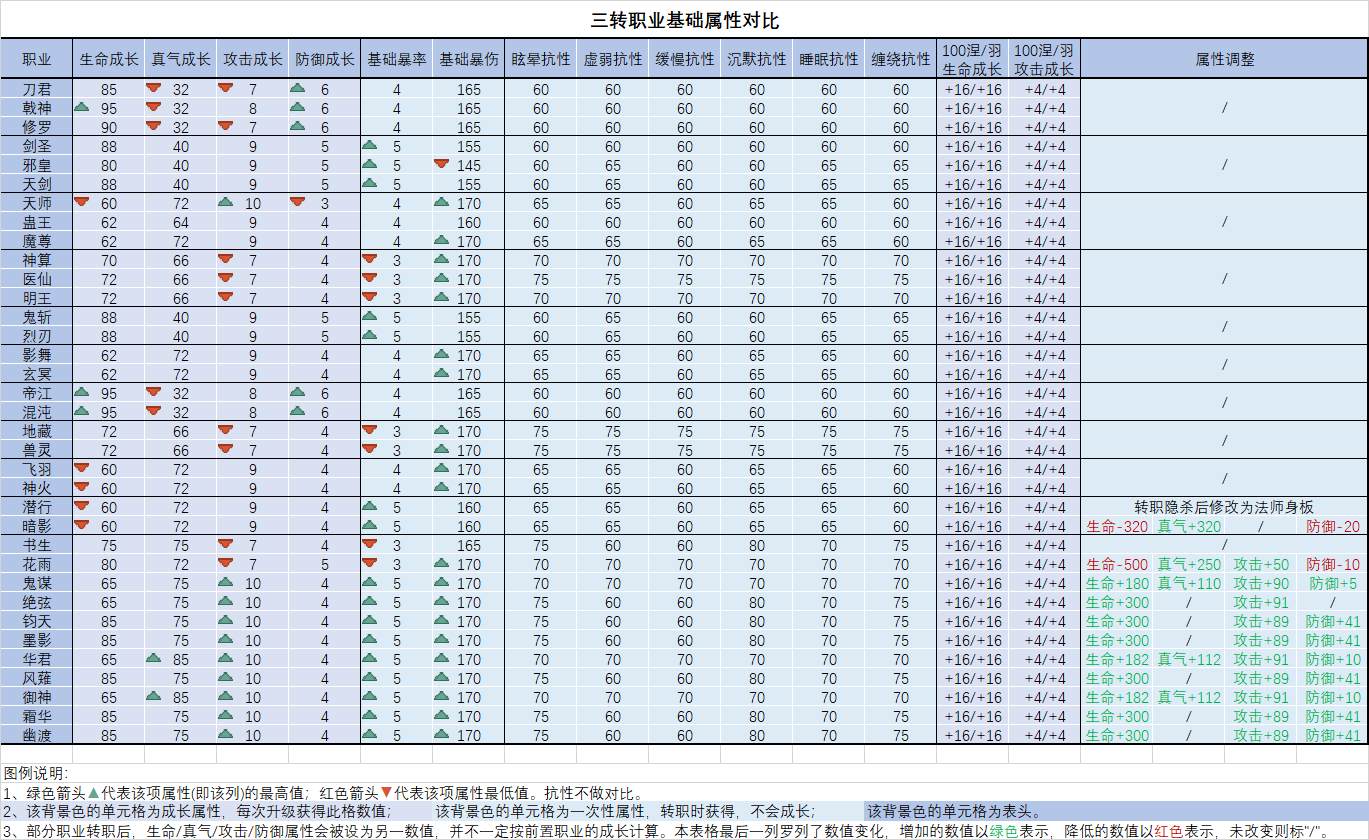Click the green up arrow in 天师's 攻击成长 cell
1369x840 pixels.
point(225,202)
